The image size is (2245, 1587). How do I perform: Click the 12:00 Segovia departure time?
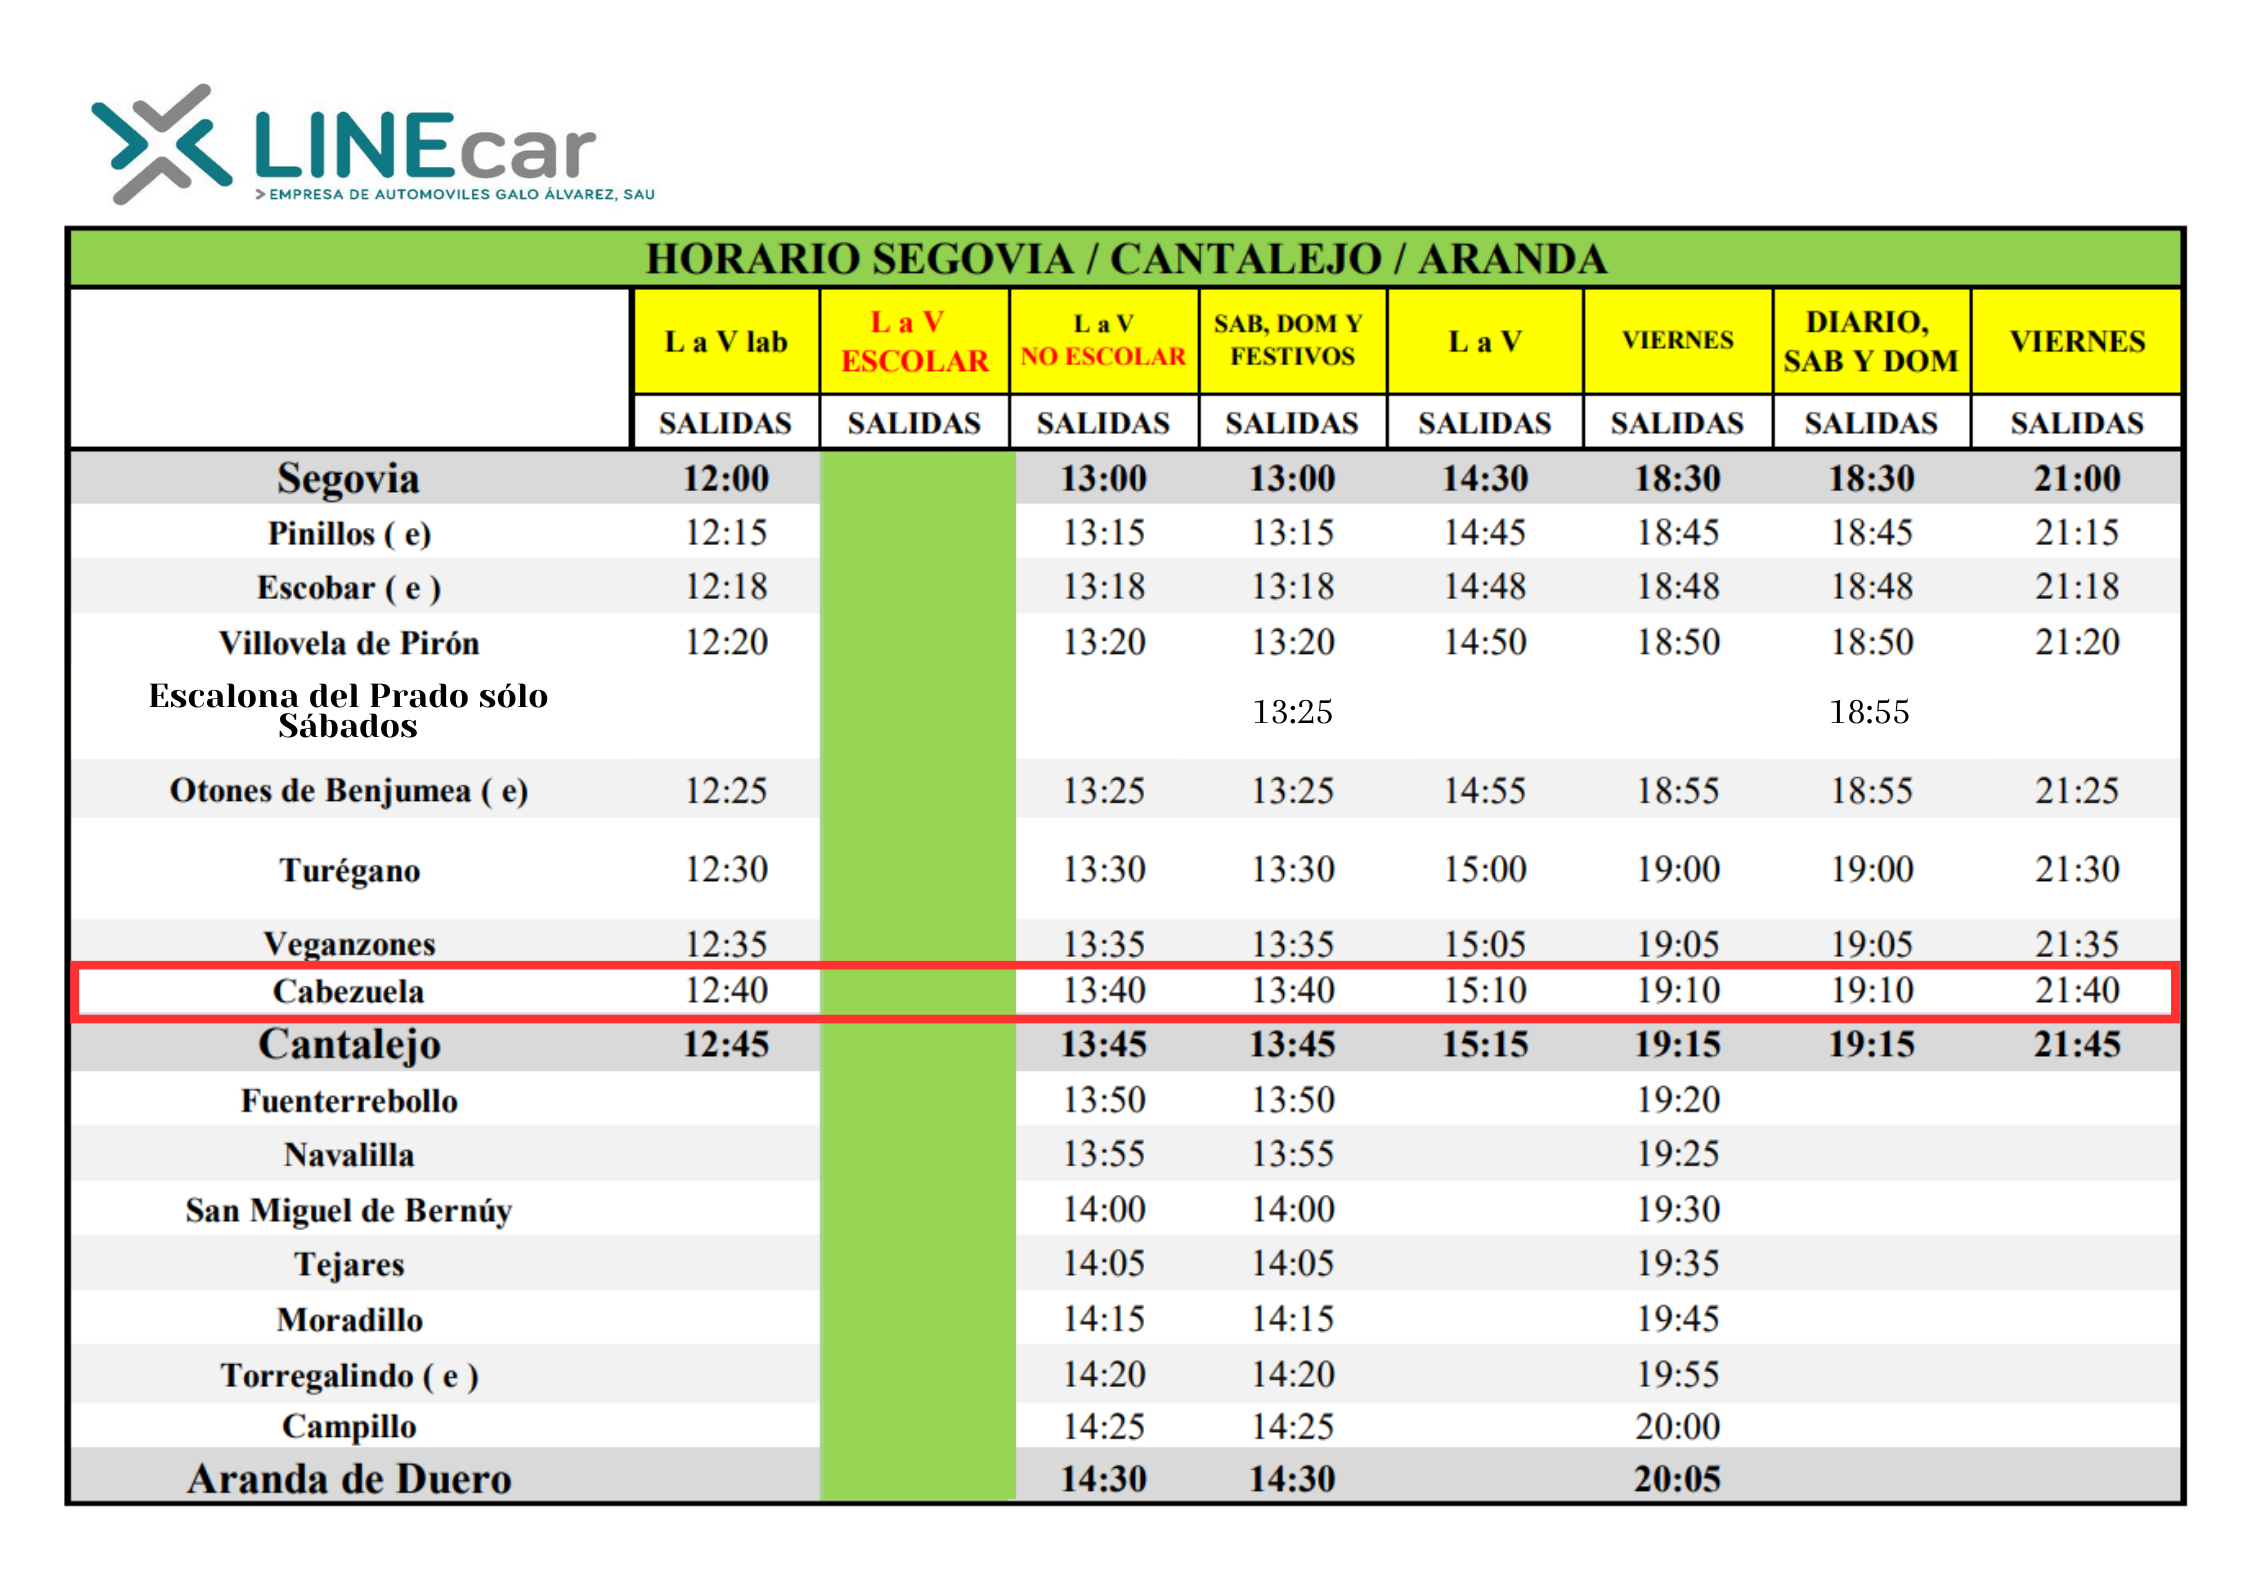726,478
